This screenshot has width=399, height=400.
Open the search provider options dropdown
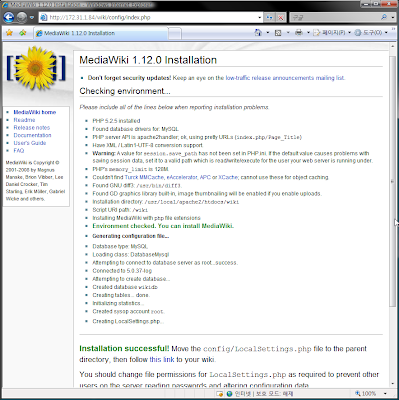coord(393,17)
